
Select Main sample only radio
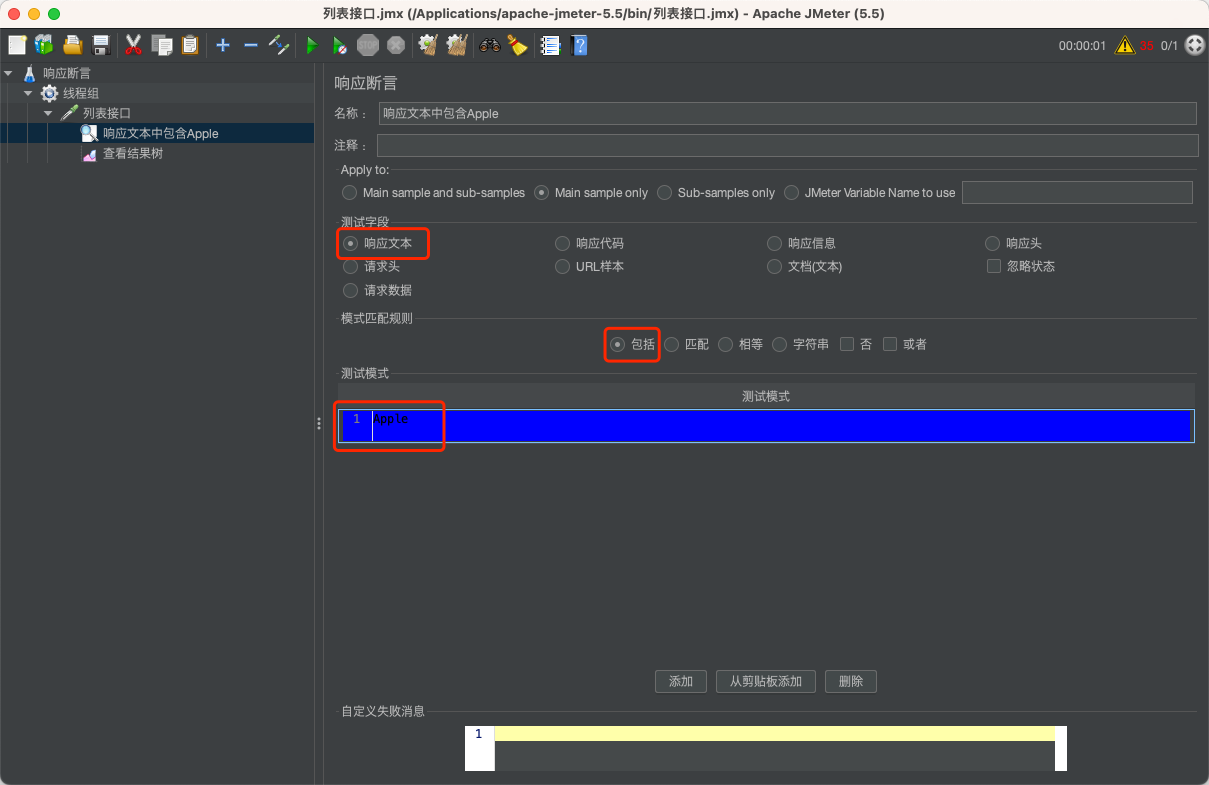point(541,192)
